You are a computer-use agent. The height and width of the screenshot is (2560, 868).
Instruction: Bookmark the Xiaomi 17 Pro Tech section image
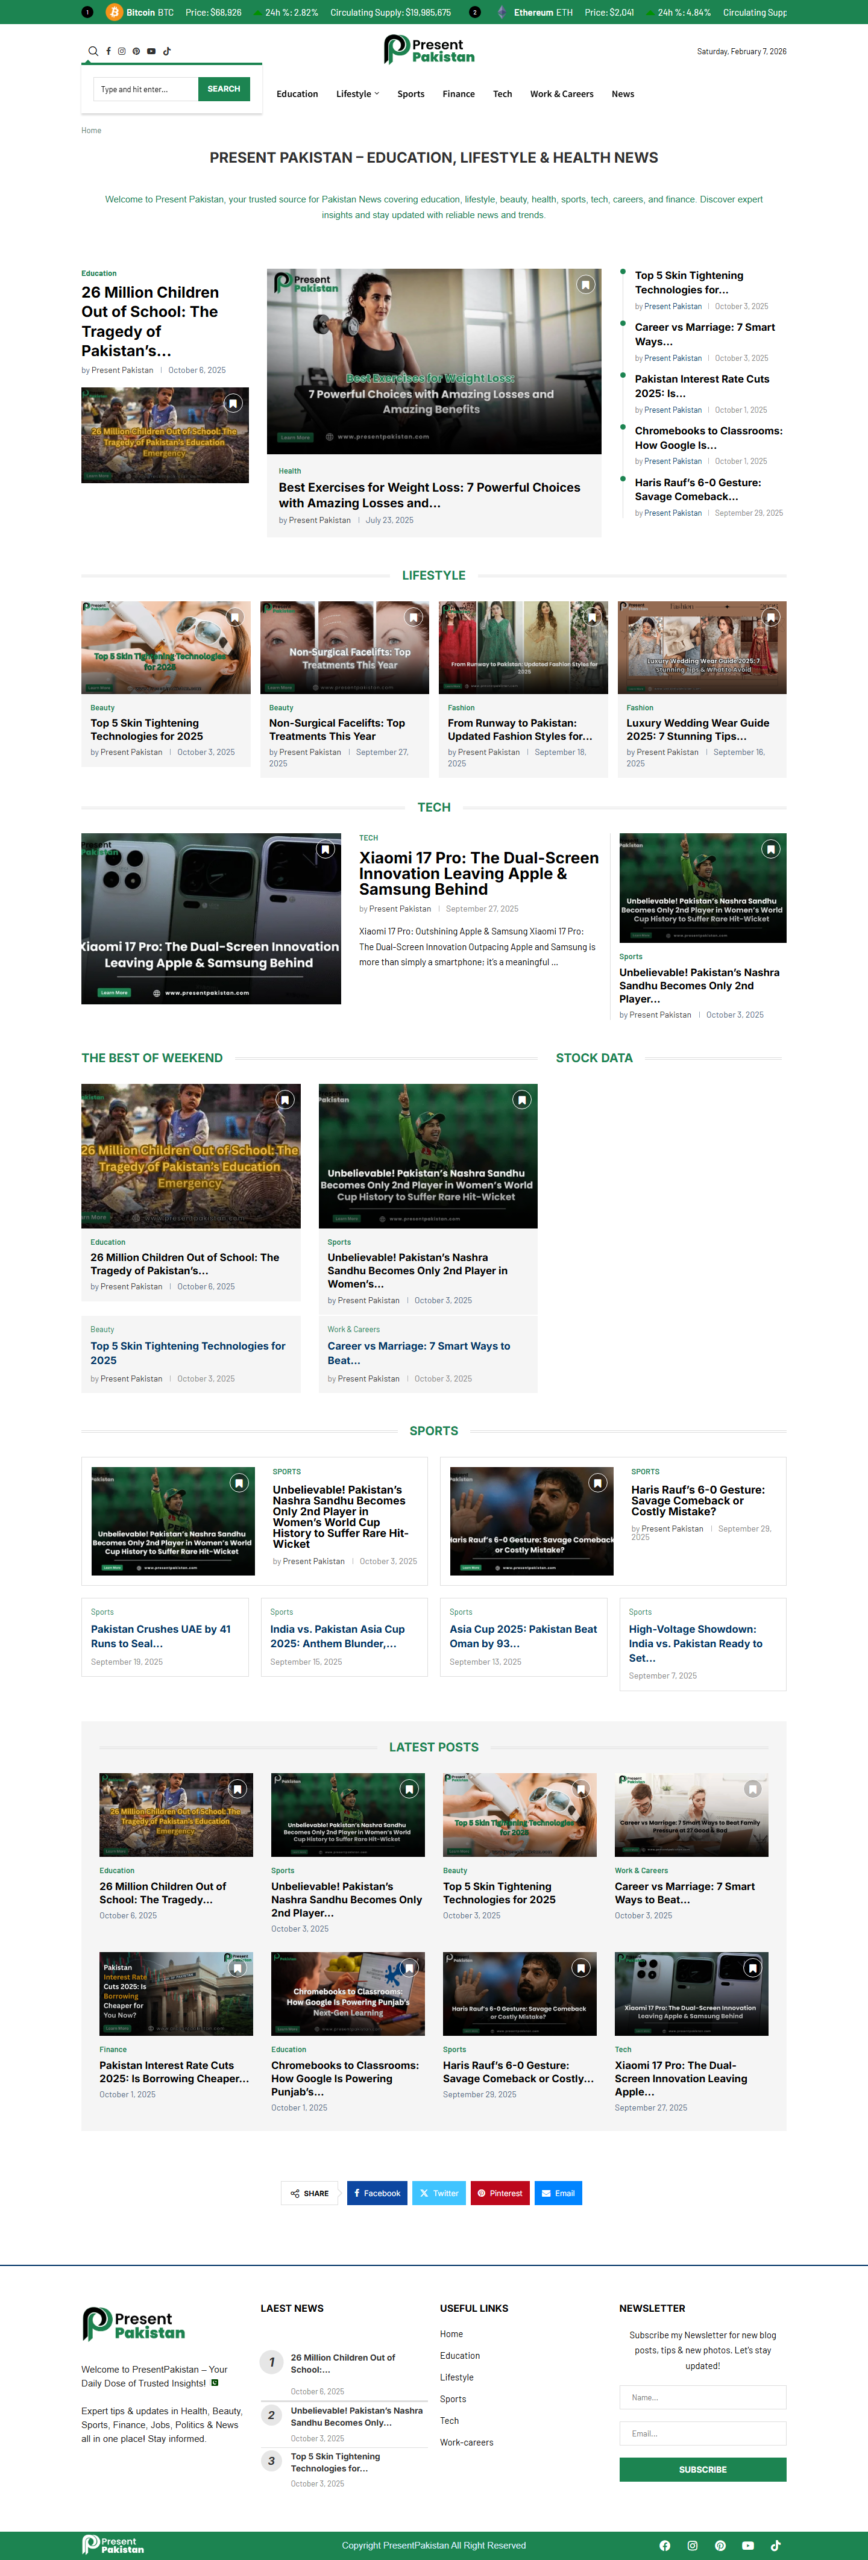(x=325, y=849)
